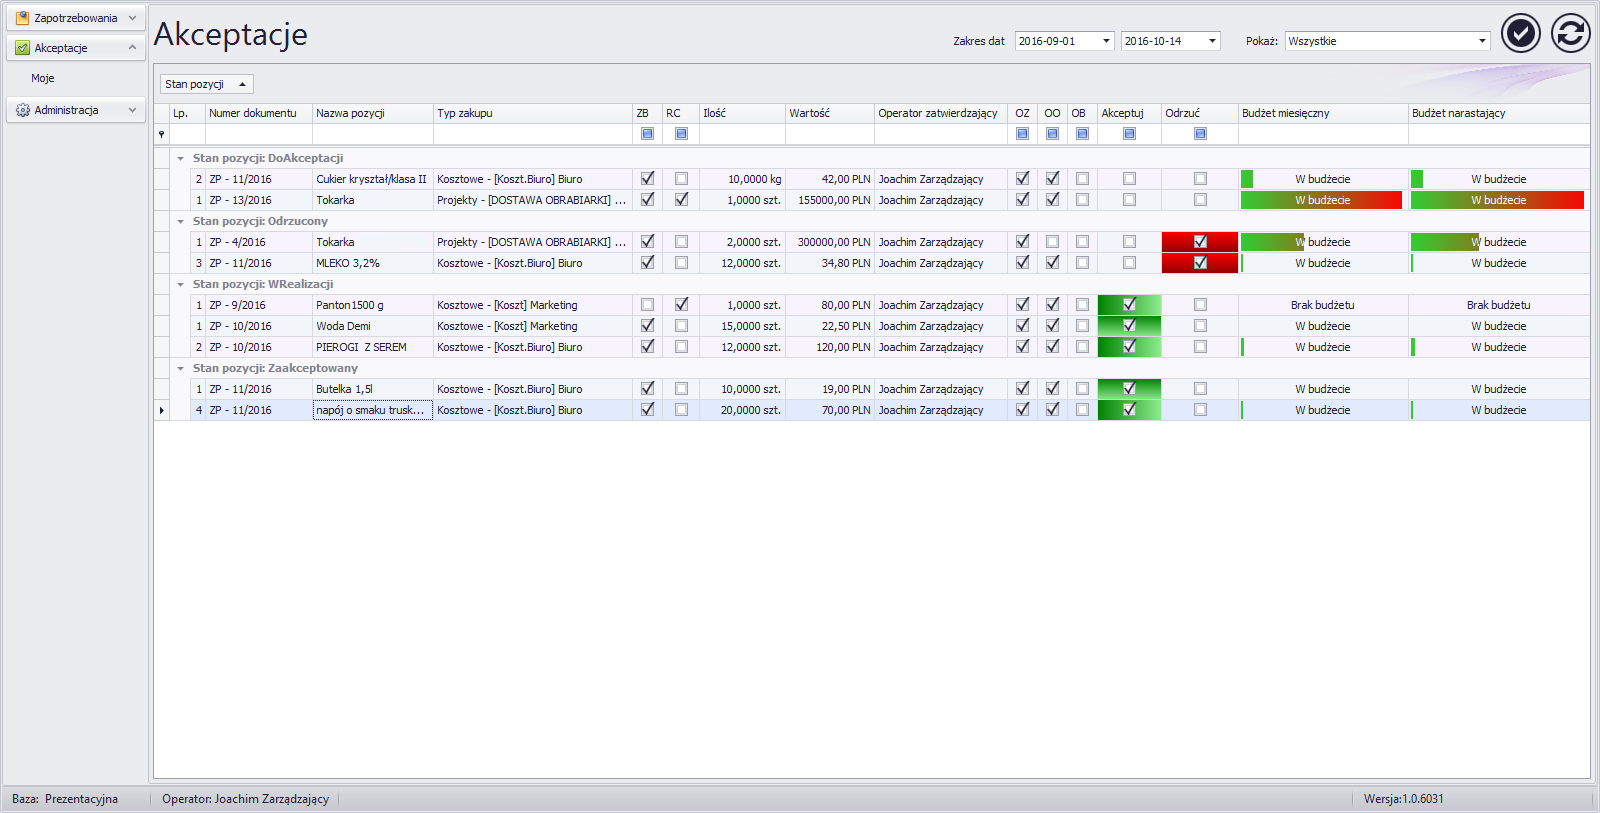Click the Administracja gear icon

point(23,110)
